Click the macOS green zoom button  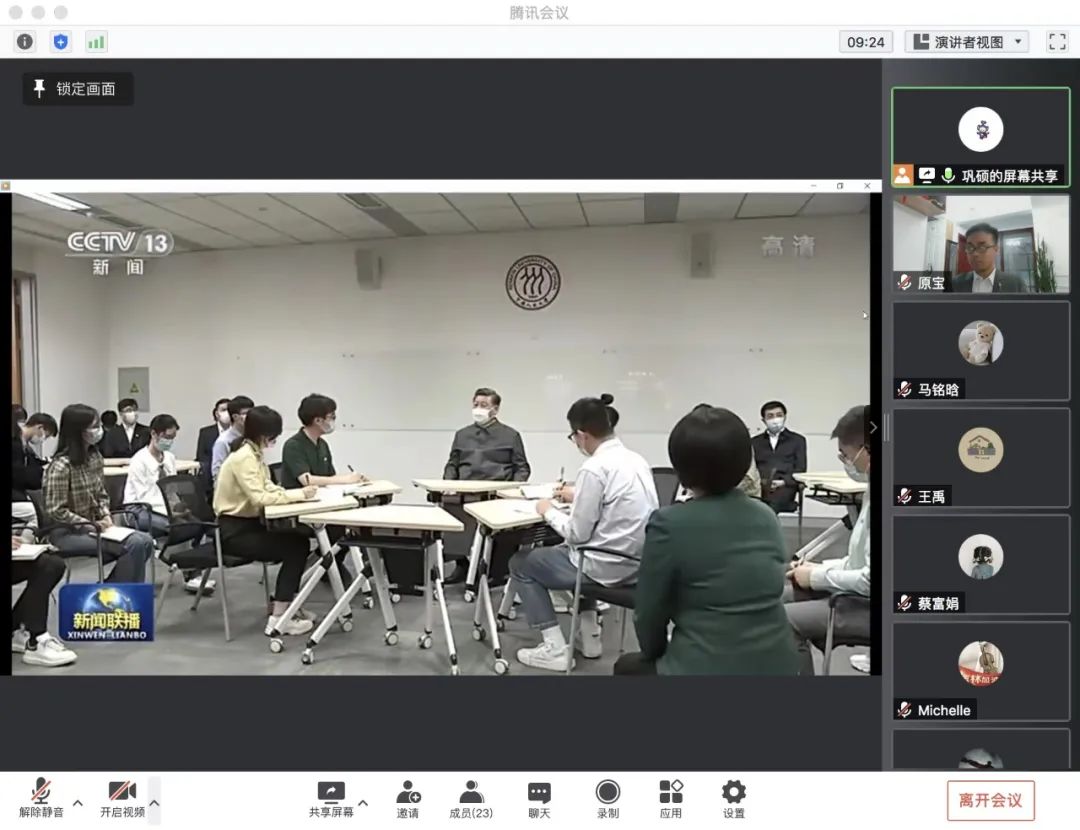(61, 12)
